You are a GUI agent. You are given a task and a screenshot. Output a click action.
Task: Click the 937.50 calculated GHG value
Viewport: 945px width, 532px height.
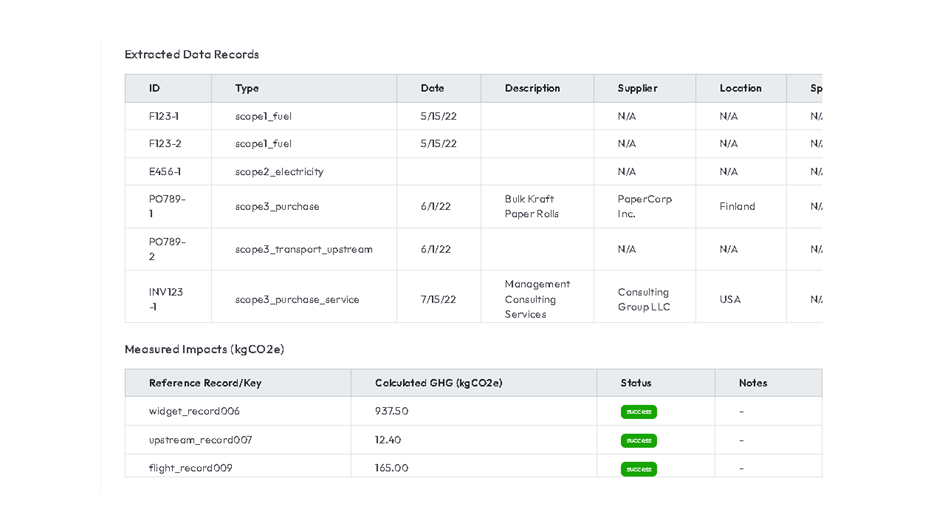391,411
